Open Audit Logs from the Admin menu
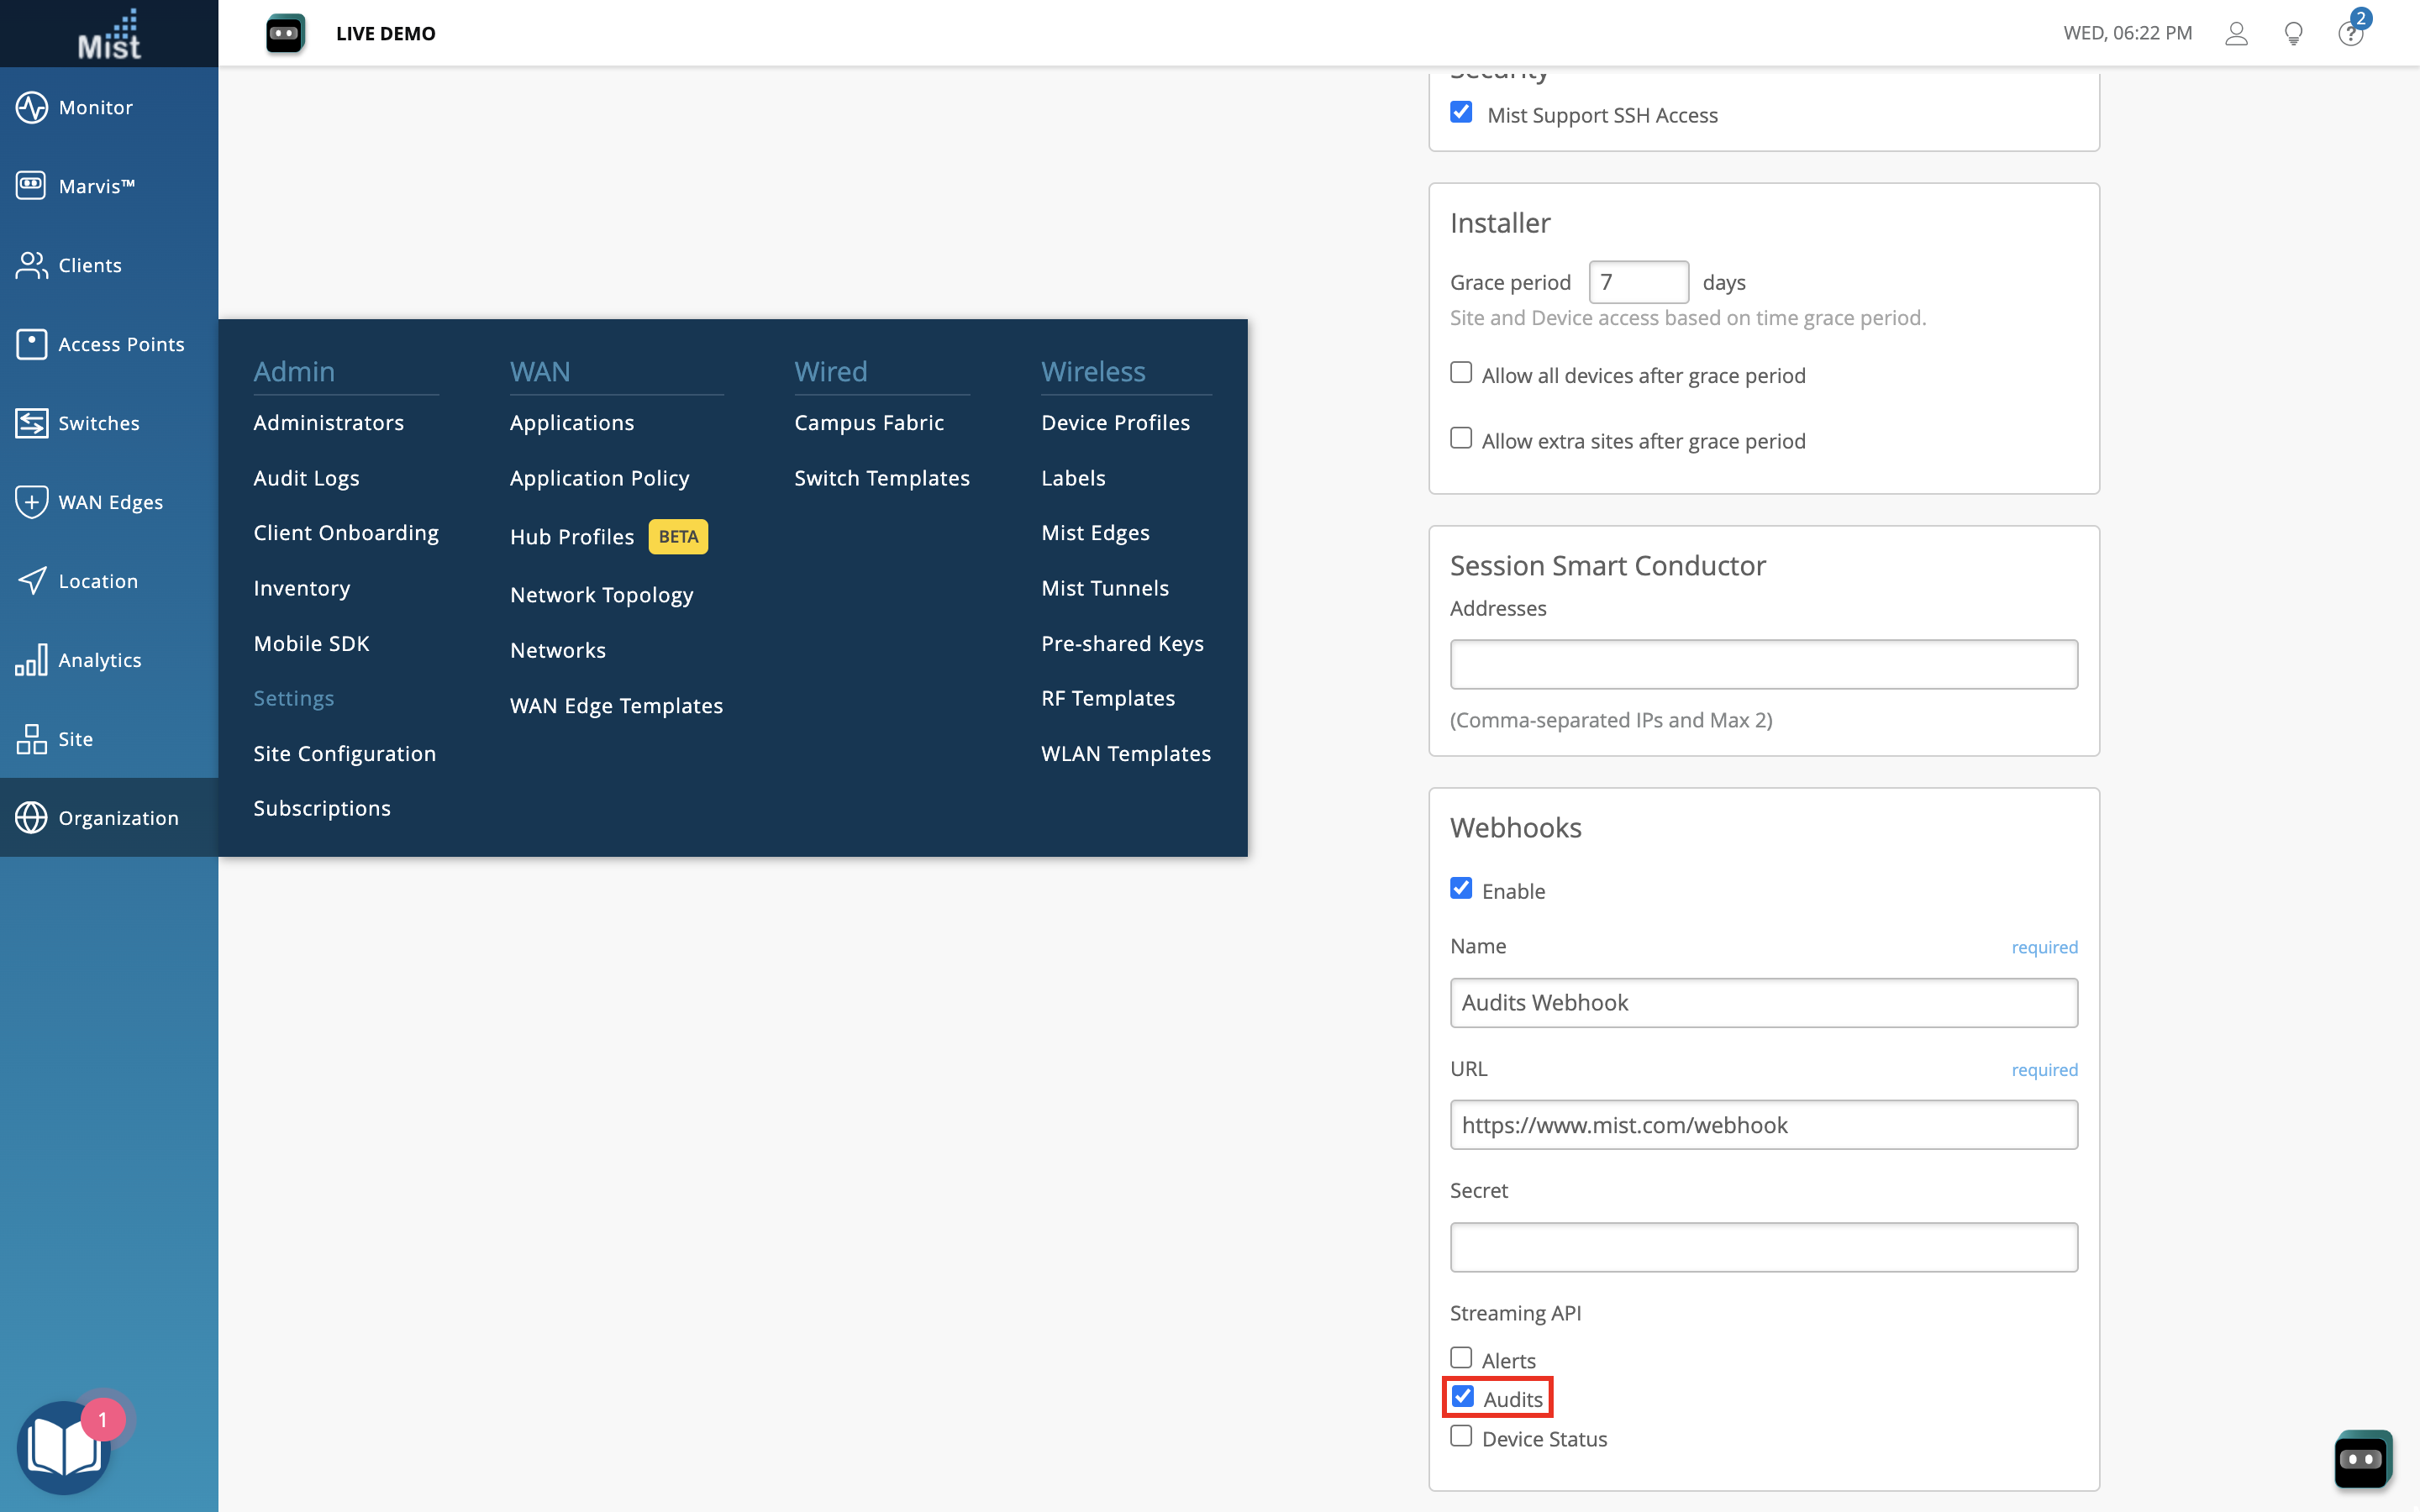 306,478
